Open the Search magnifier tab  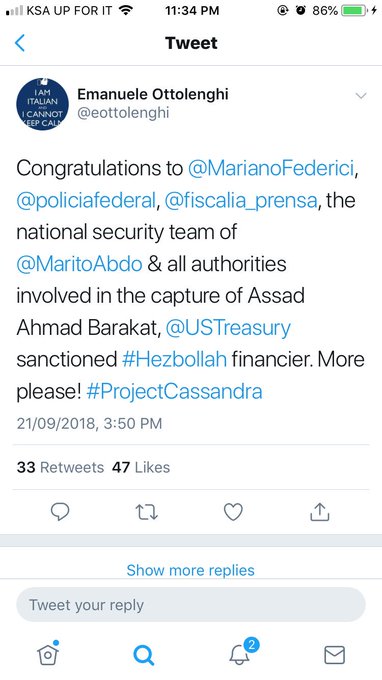143,654
